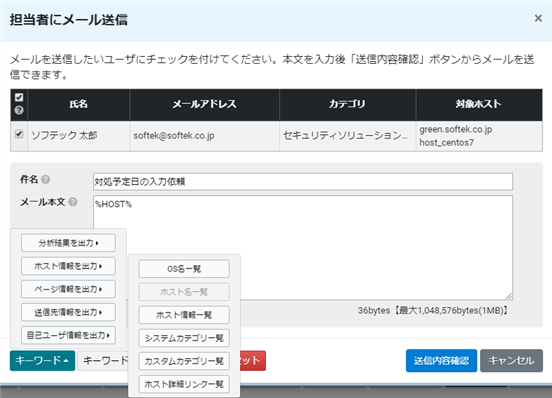The width and height of the screenshot is (552, 398).
Task: Uncheck the ソフテック 太郎 row checkbox
Action: coord(19,134)
